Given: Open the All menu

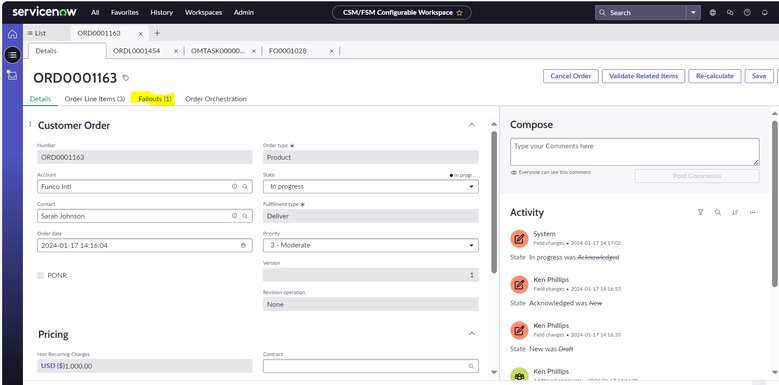Looking at the screenshot, I should (x=95, y=12).
